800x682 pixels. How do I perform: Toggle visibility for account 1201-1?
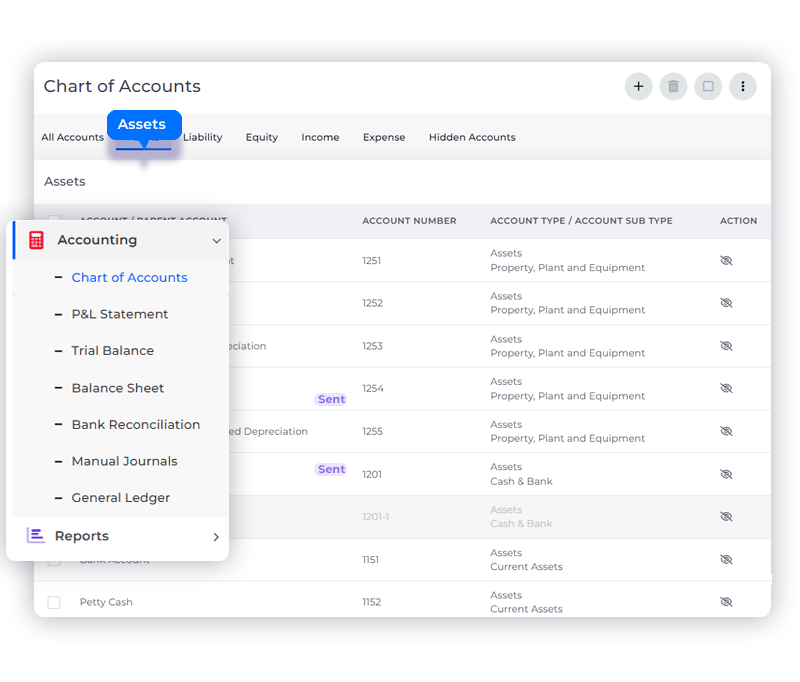pyautogui.click(x=726, y=517)
